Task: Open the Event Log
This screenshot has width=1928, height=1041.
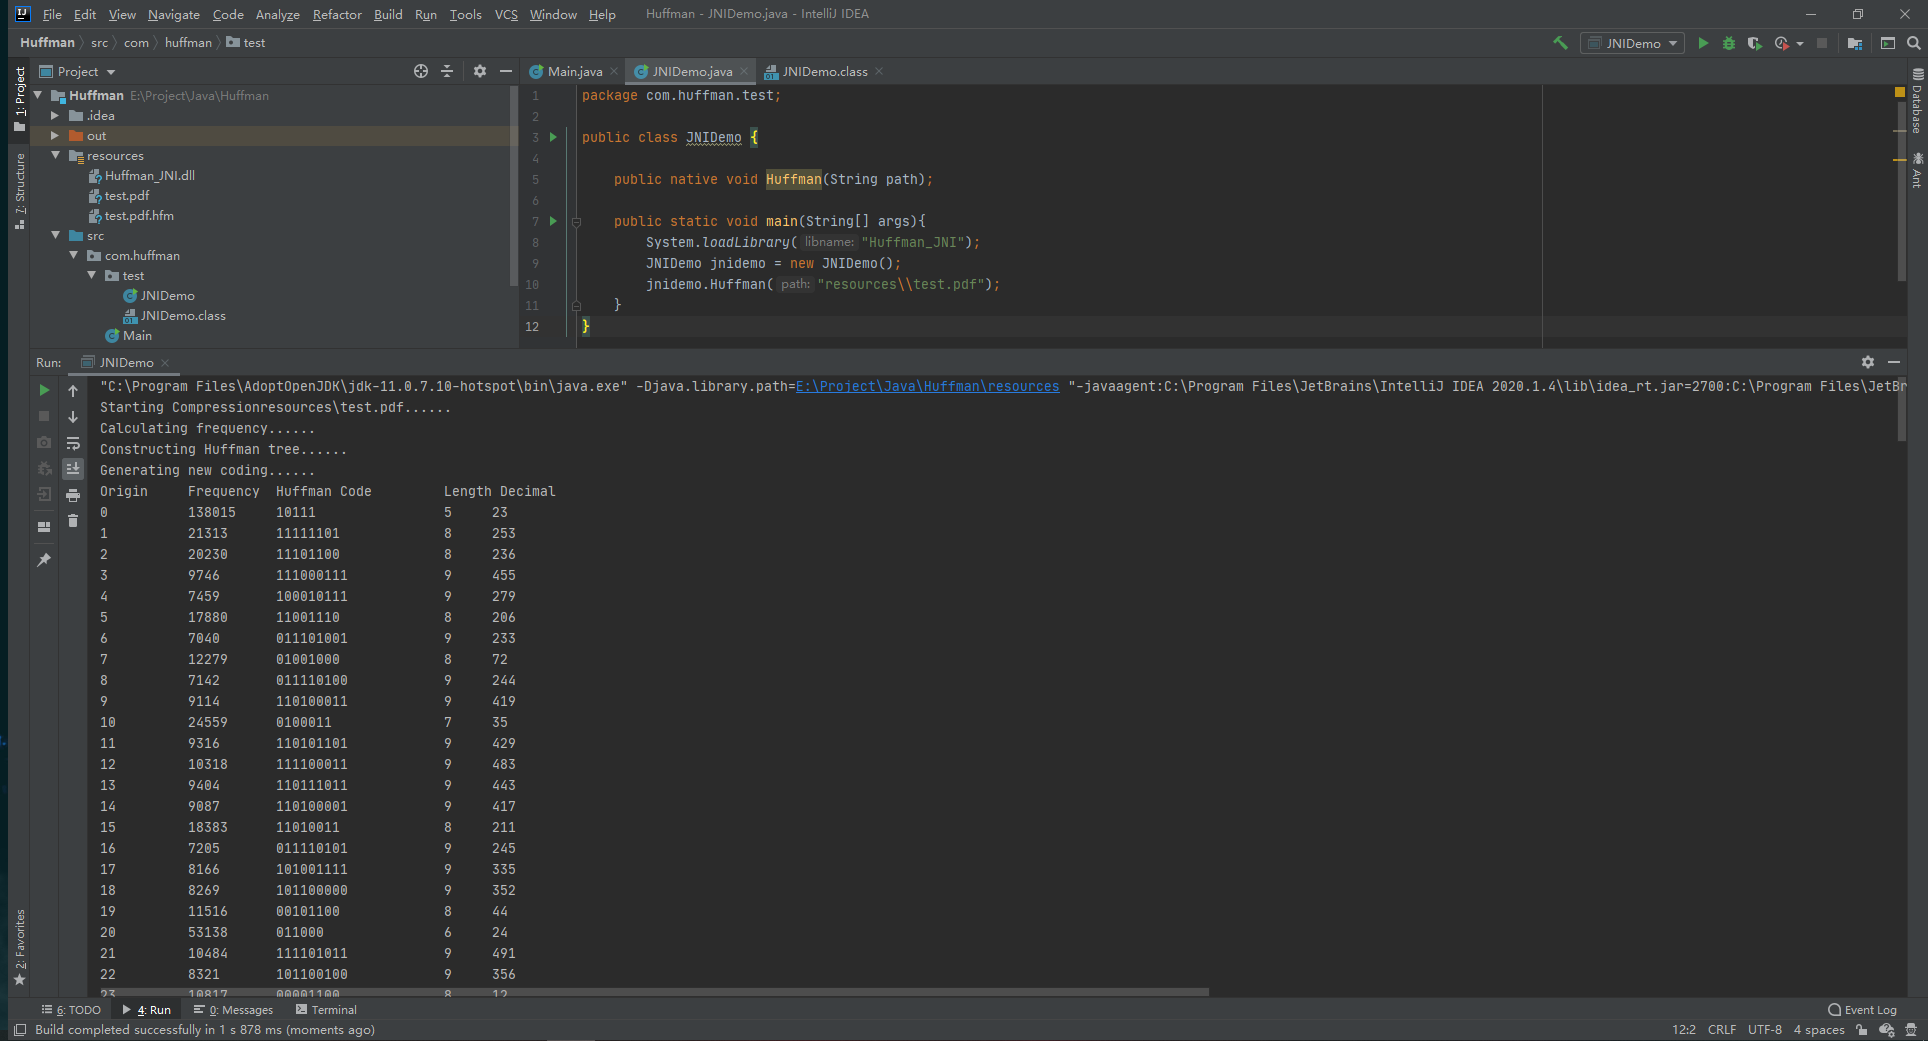Action: (x=1862, y=1010)
